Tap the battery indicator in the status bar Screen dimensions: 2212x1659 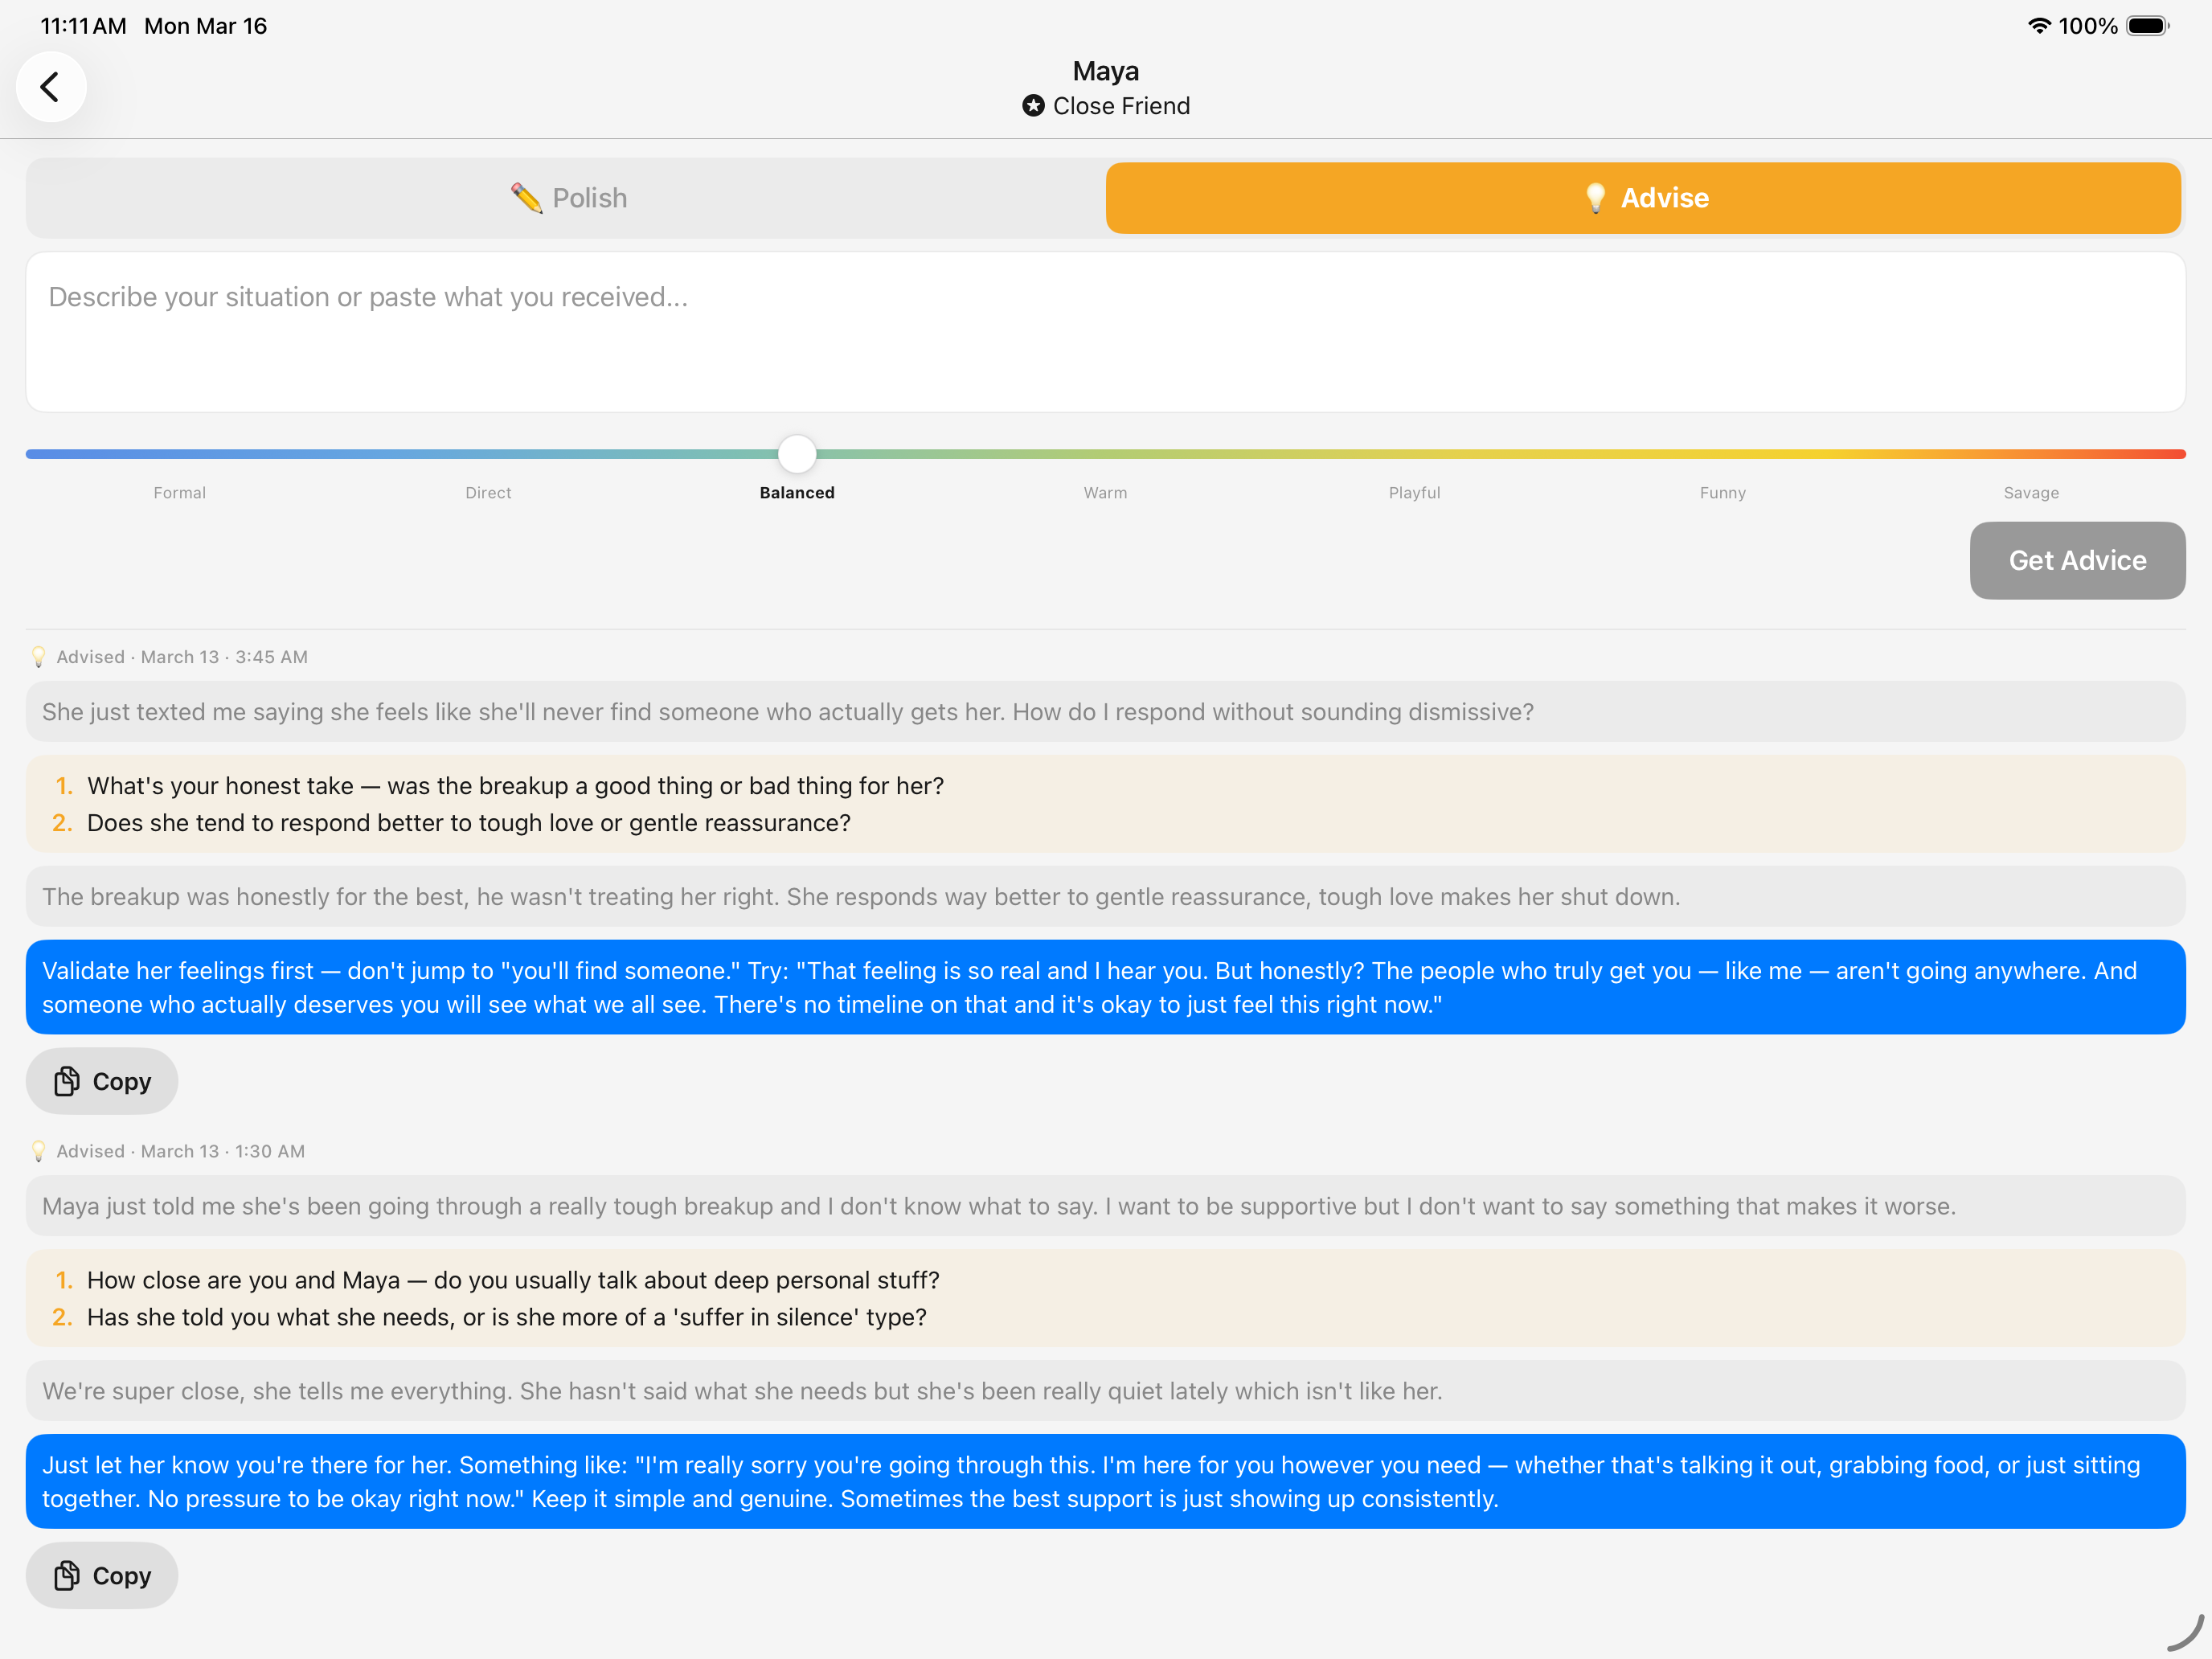(x=2147, y=26)
